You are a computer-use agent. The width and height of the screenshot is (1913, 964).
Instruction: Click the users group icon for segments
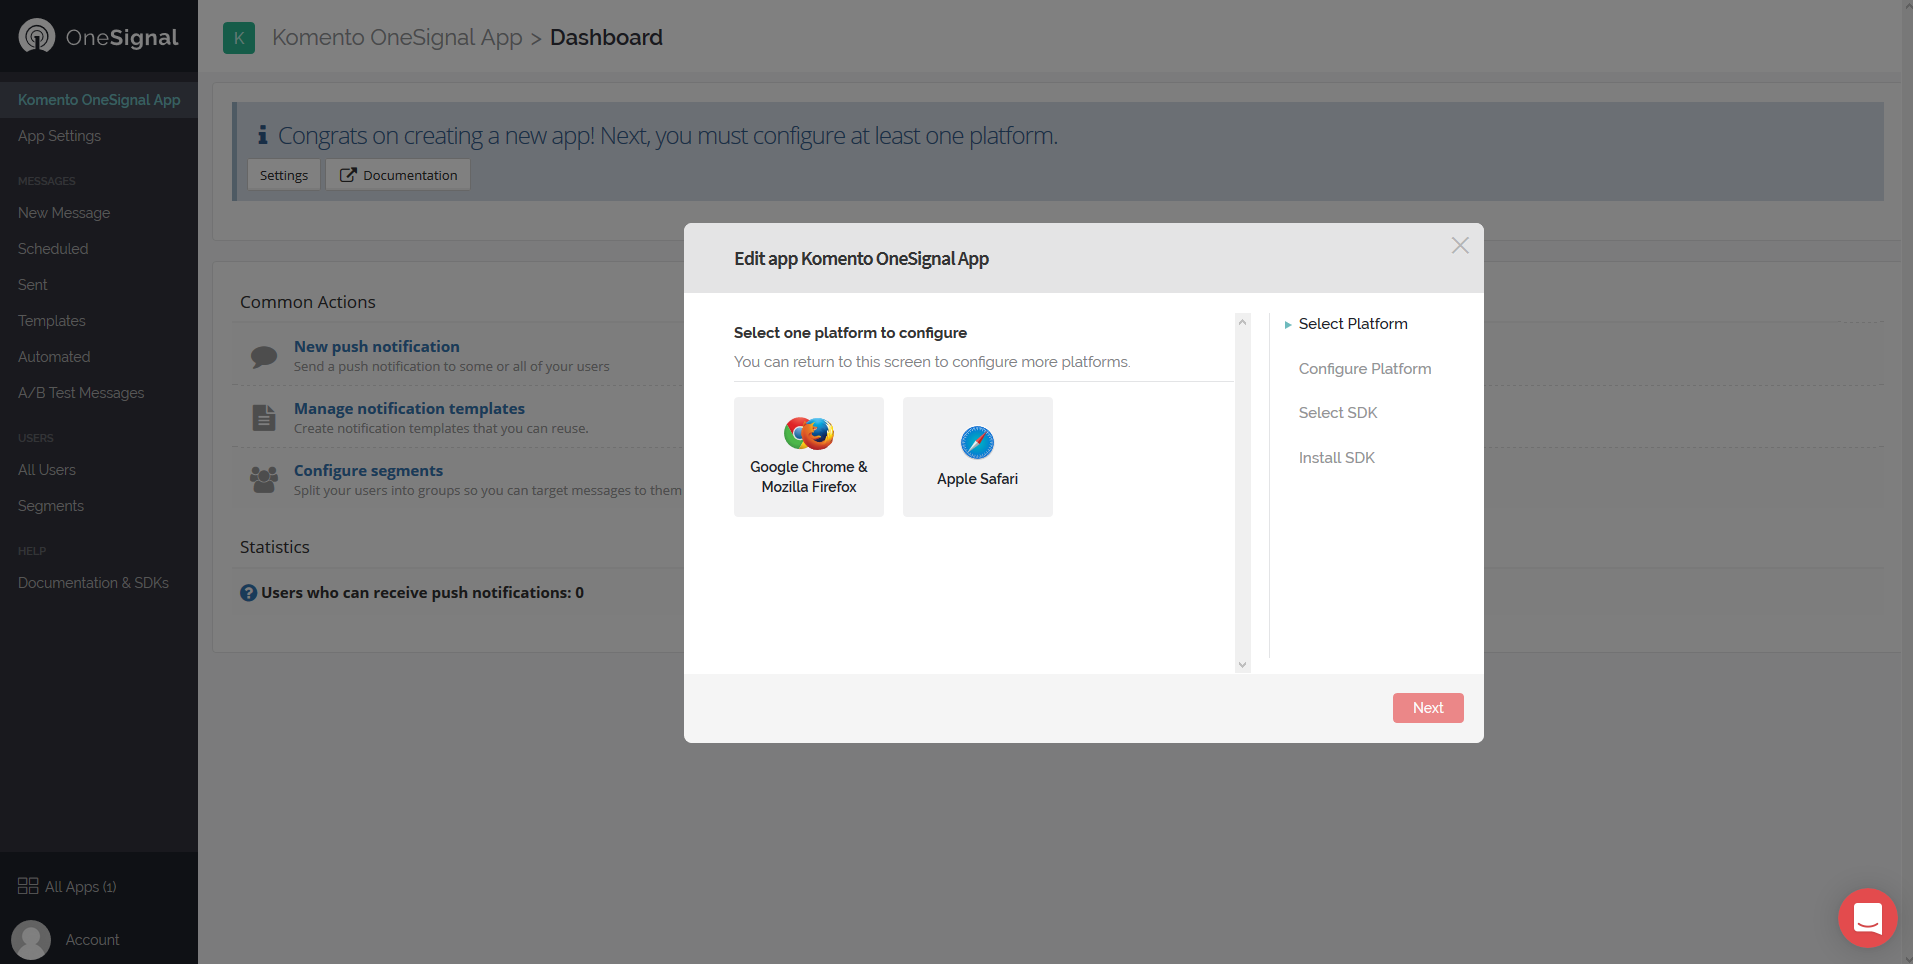coord(264,480)
